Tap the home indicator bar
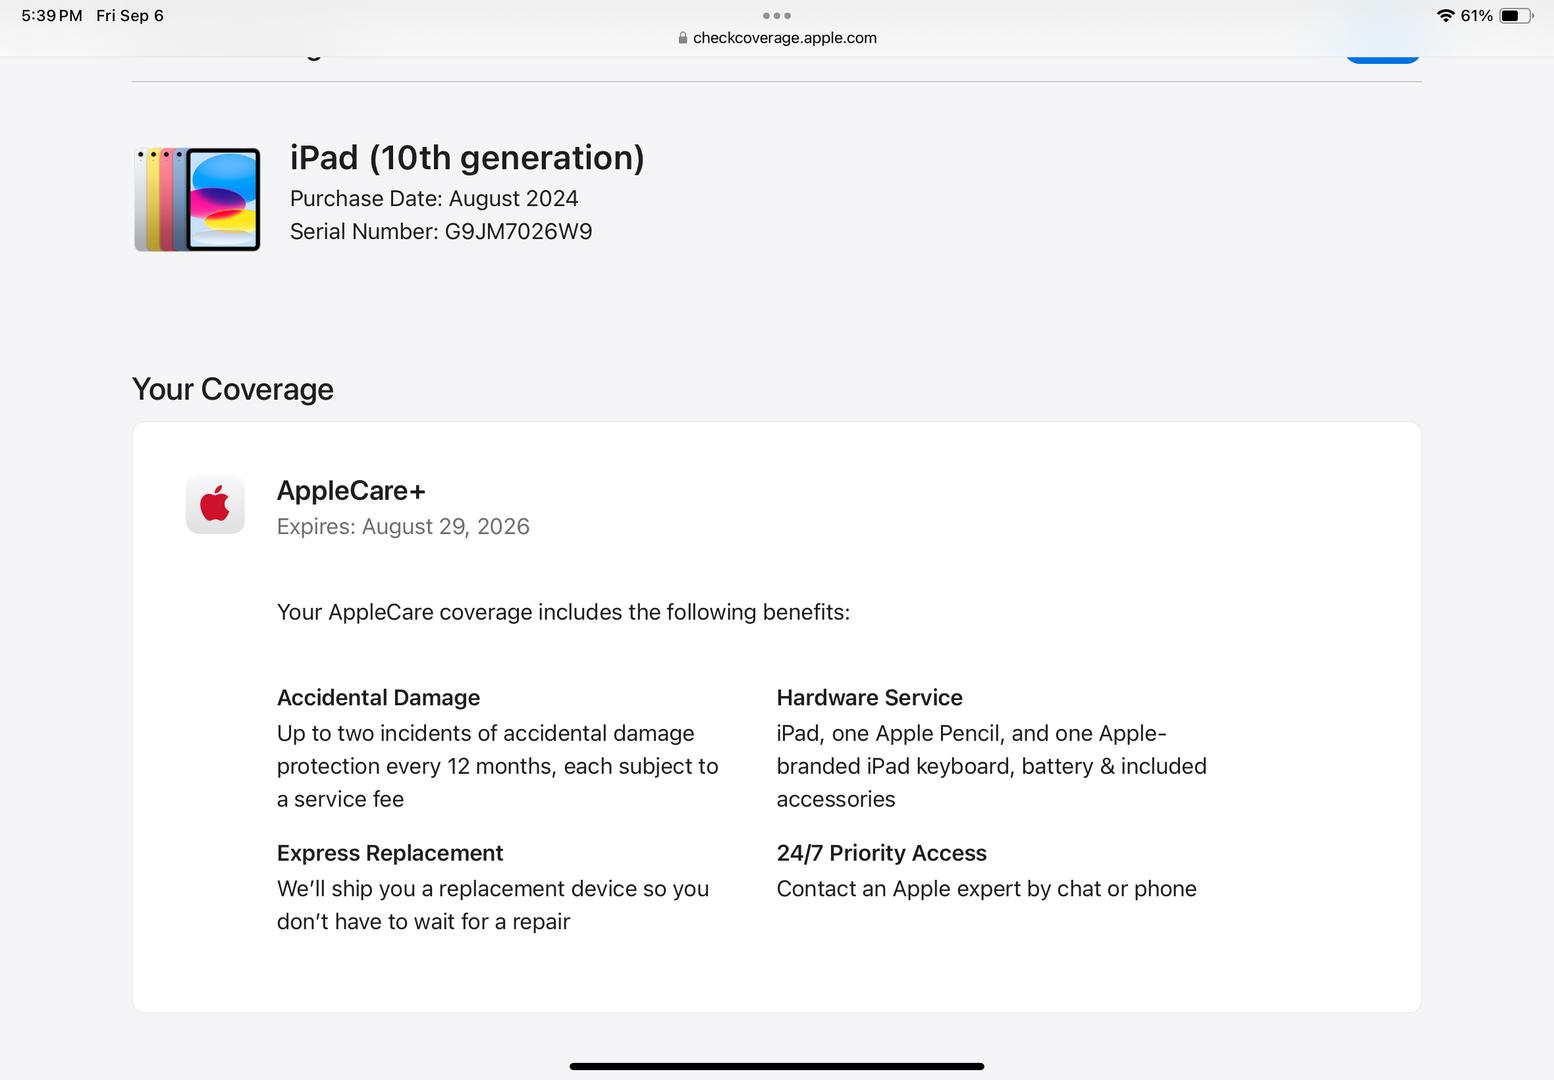 (x=776, y=1066)
